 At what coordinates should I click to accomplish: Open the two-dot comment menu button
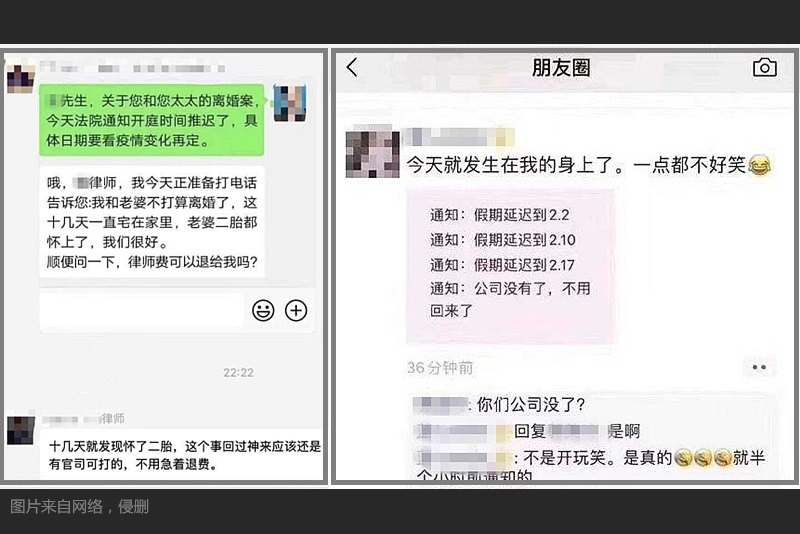pos(759,367)
